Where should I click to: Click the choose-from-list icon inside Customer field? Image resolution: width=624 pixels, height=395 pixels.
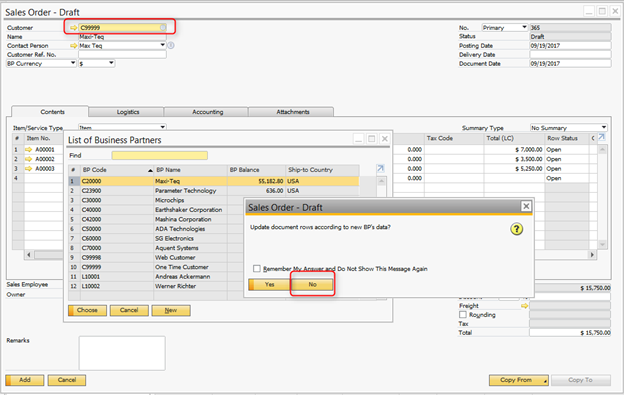click(163, 27)
